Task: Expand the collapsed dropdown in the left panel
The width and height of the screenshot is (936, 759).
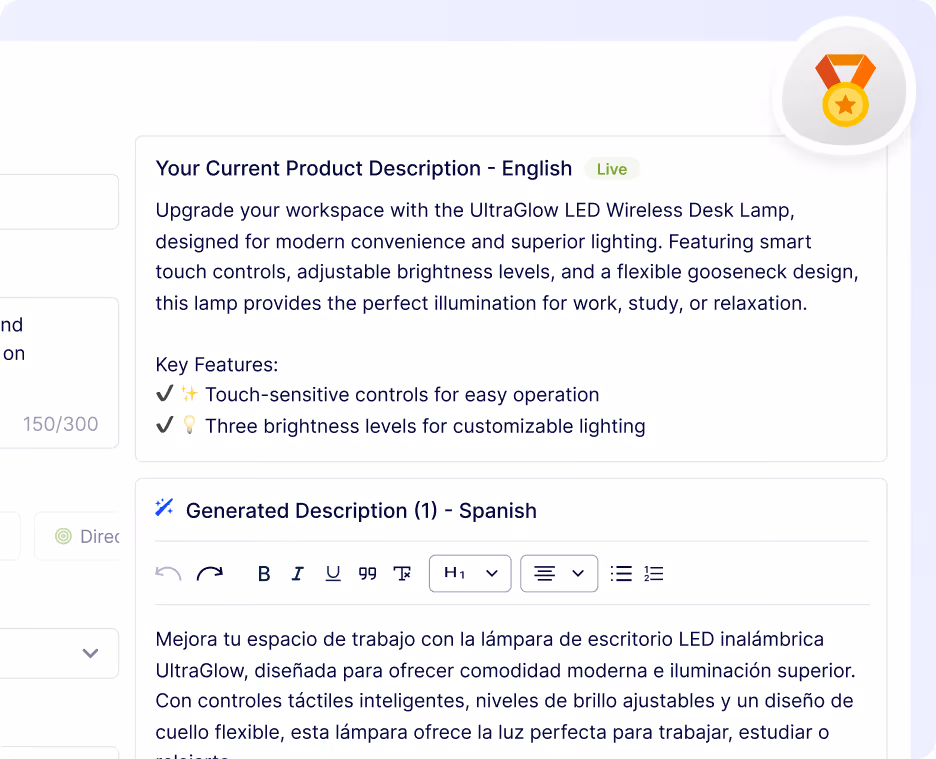Action: (x=89, y=653)
